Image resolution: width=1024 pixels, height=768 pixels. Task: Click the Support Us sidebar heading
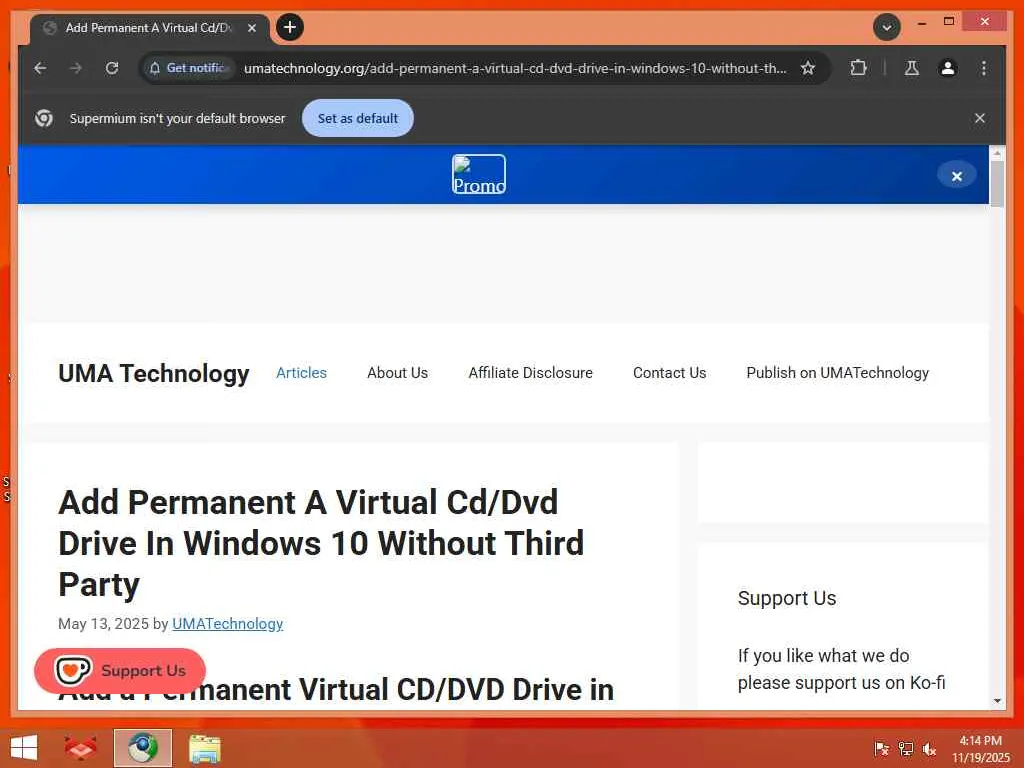(786, 598)
